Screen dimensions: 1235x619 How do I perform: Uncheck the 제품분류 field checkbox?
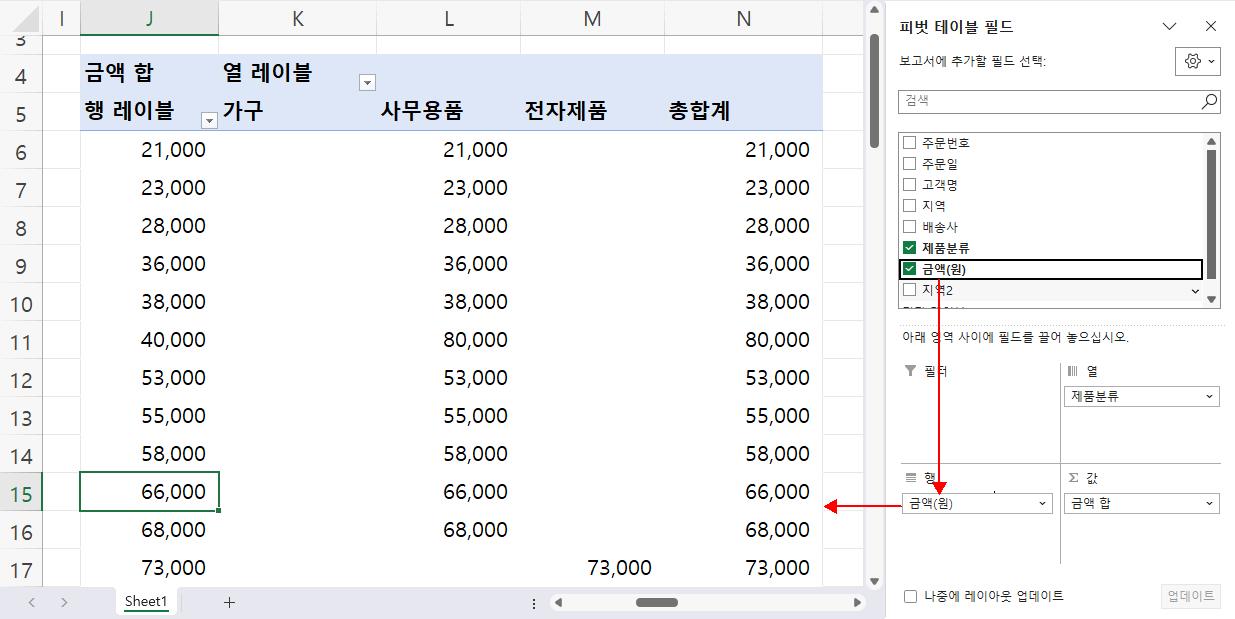pyautogui.click(x=910, y=247)
